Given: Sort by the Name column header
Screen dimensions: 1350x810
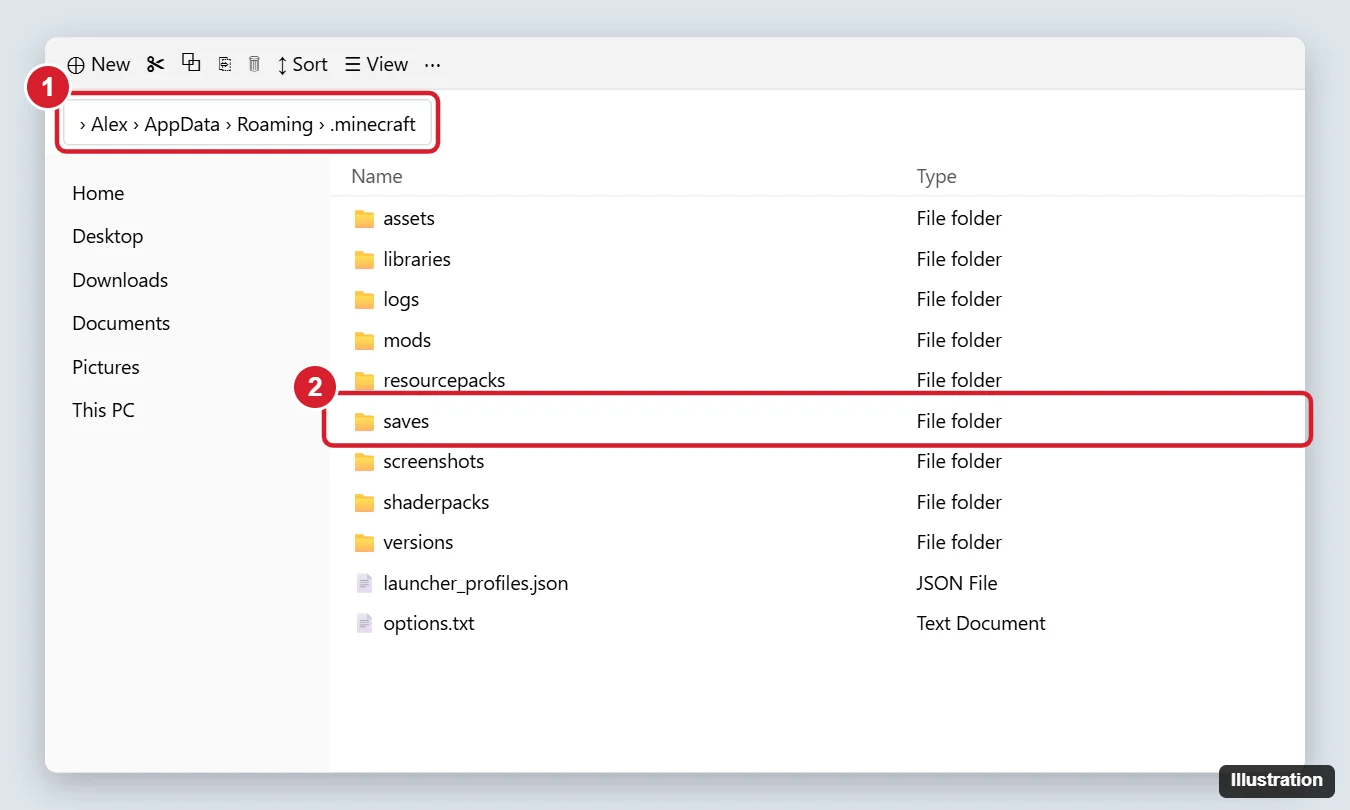Looking at the screenshot, I should pyautogui.click(x=377, y=176).
